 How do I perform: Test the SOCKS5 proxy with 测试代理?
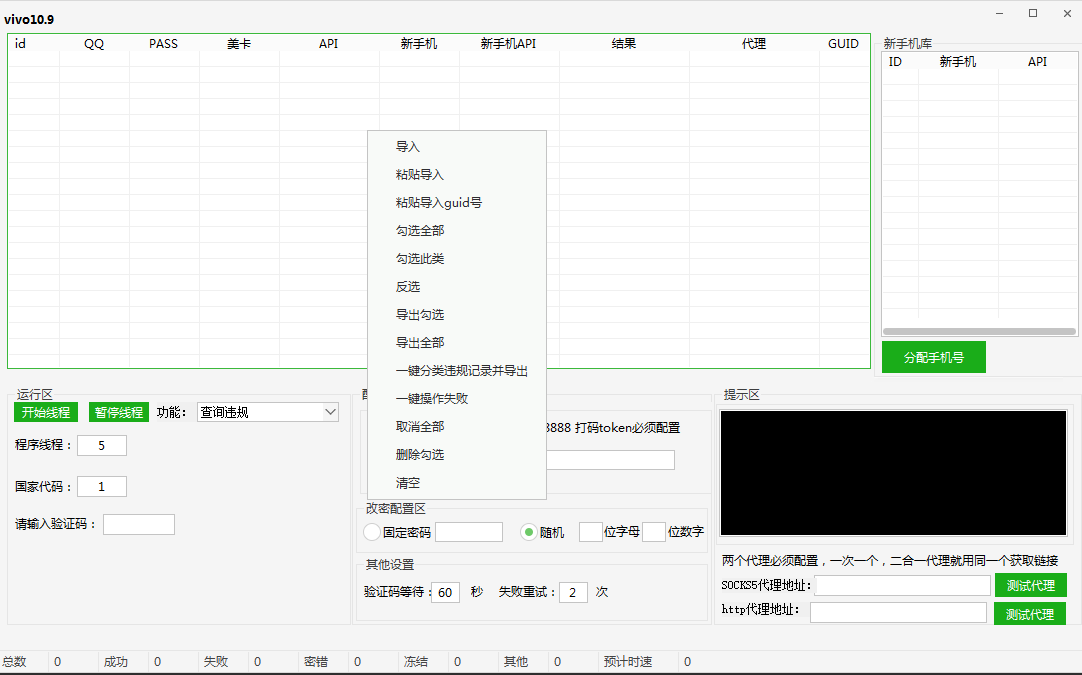[1030, 585]
